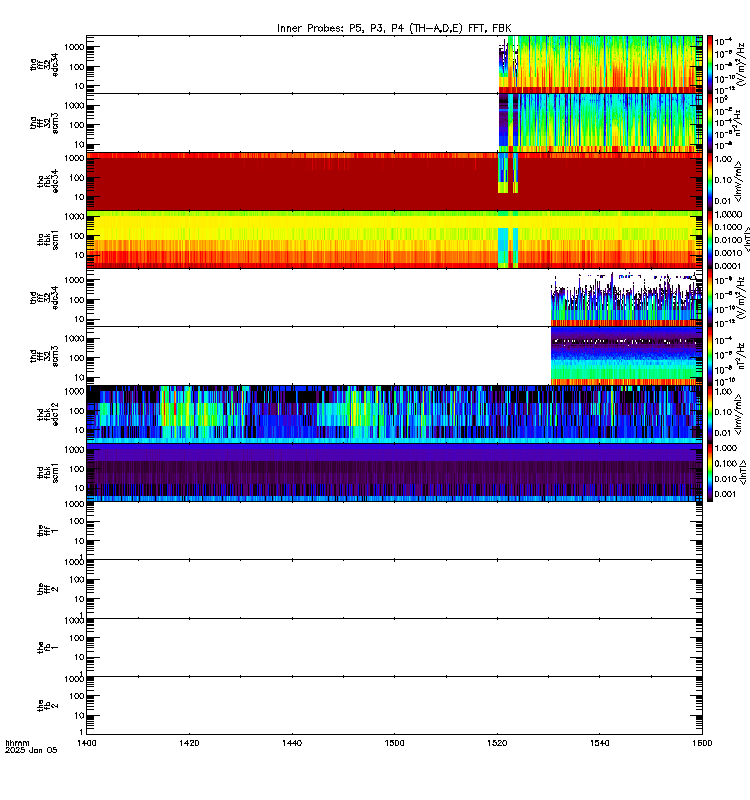Click the 'tha fbk edc34' panel label
Screen dimensions: 750x800
coord(48,181)
